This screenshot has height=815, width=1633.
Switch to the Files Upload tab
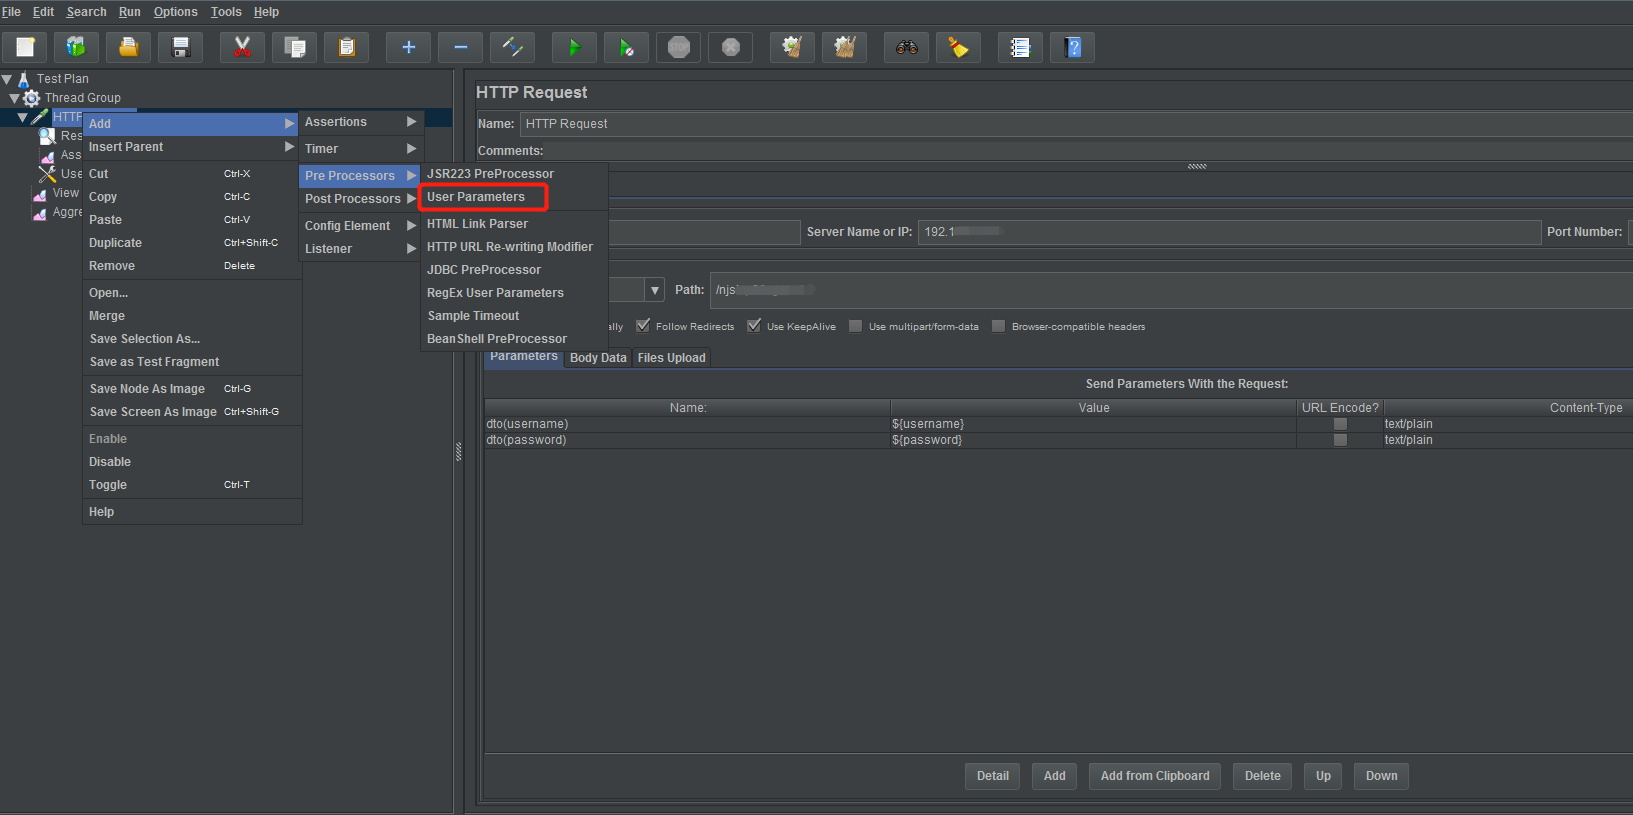pyautogui.click(x=671, y=358)
